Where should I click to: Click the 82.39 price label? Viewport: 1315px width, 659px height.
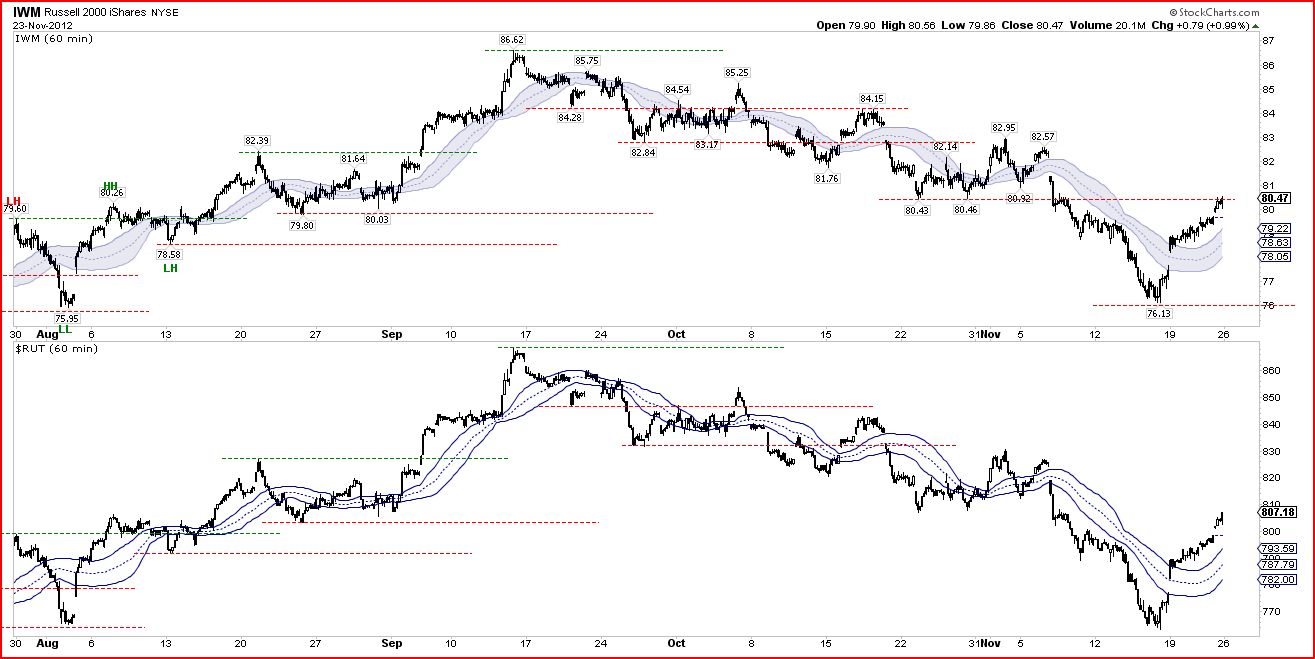click(257, 140)
